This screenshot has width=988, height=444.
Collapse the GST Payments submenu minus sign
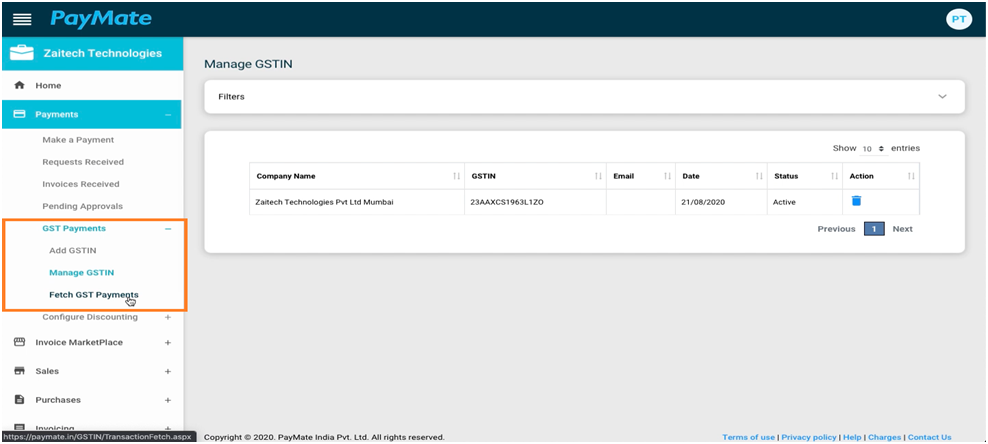(168, 229)
